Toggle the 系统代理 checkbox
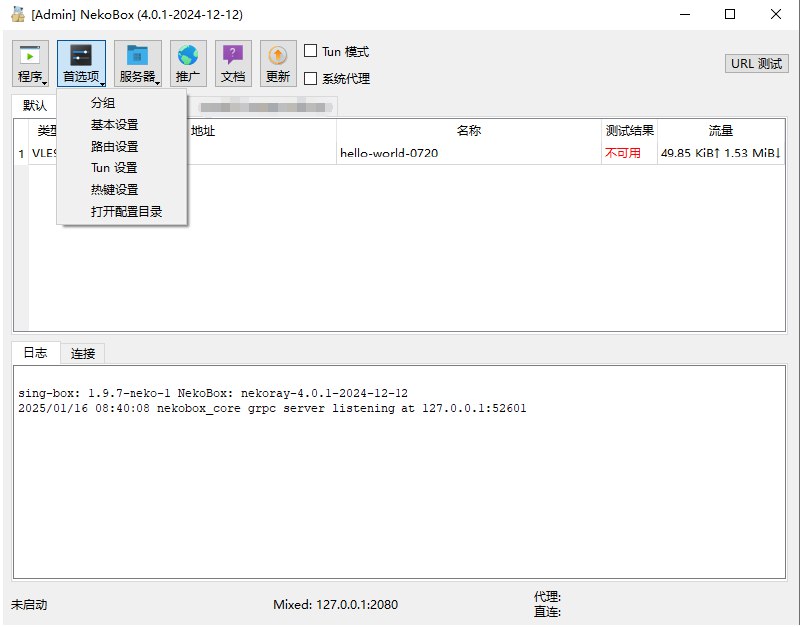This screenshot has height=627, width=800. [310, 79]
